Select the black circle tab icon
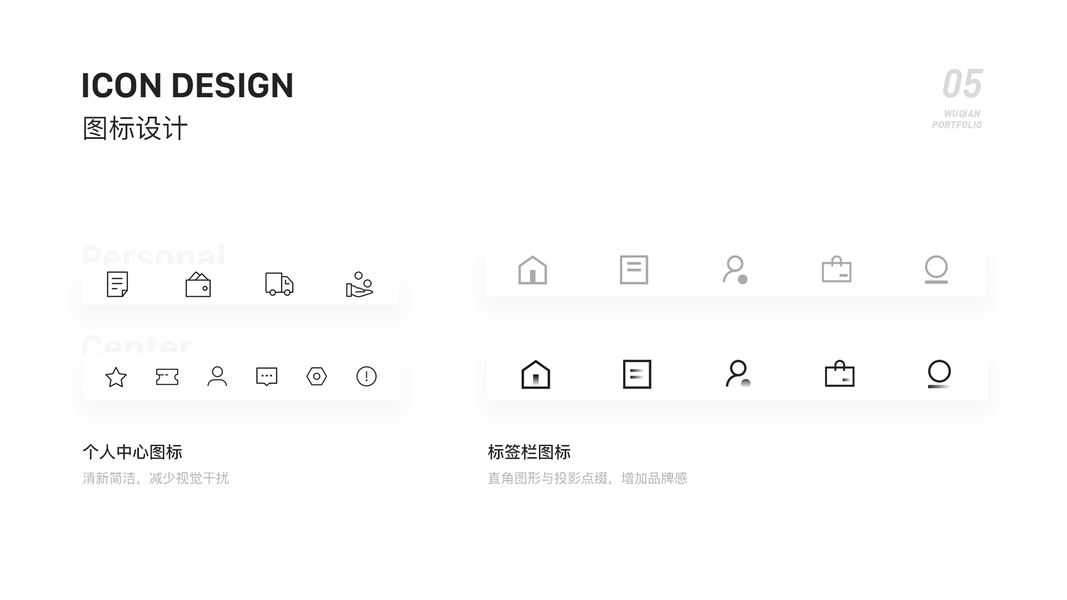The height and width of the screenshot is (600, 1067). pos(939,373)
